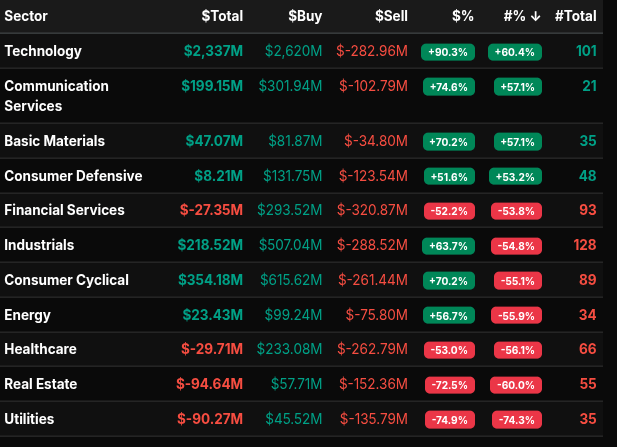Click the Utilities sector name
This screenshot has width=617, height=447.
pos(29,419)
